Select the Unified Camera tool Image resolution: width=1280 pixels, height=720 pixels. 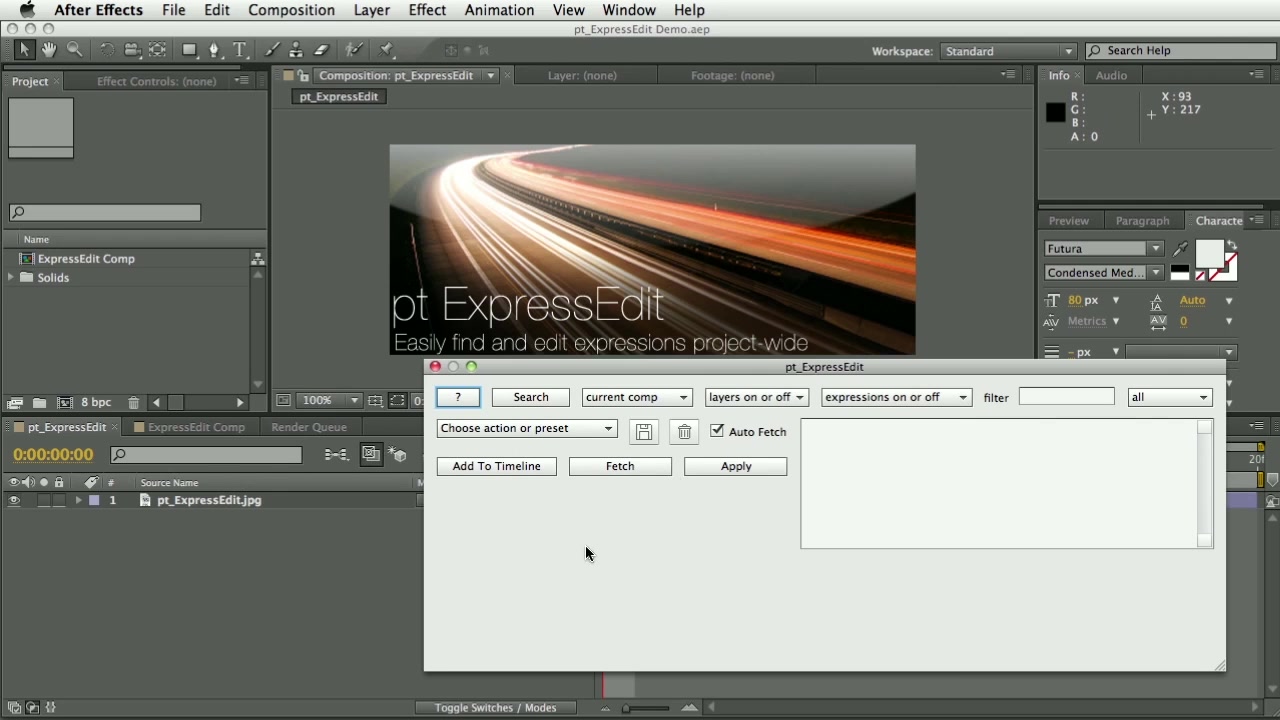pos(131,50)
